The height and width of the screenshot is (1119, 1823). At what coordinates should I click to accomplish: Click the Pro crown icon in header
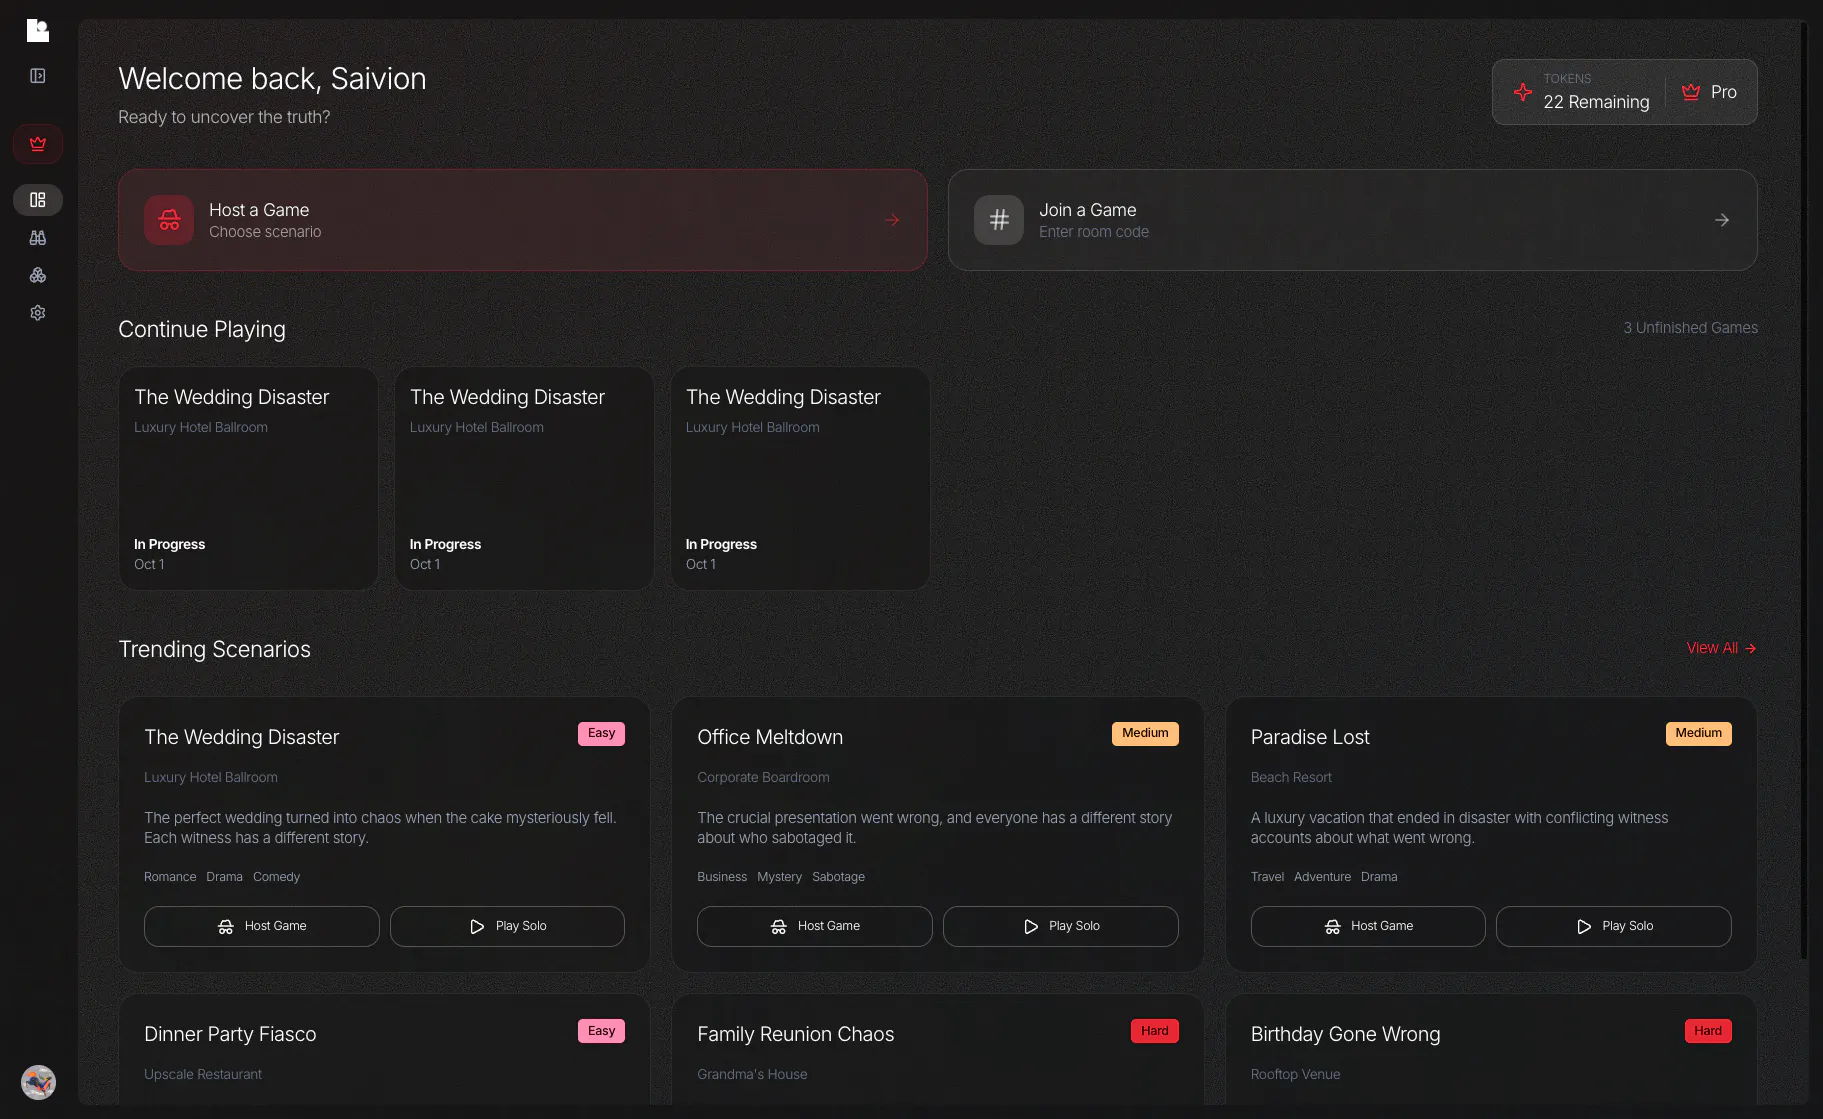point(1691,92)
